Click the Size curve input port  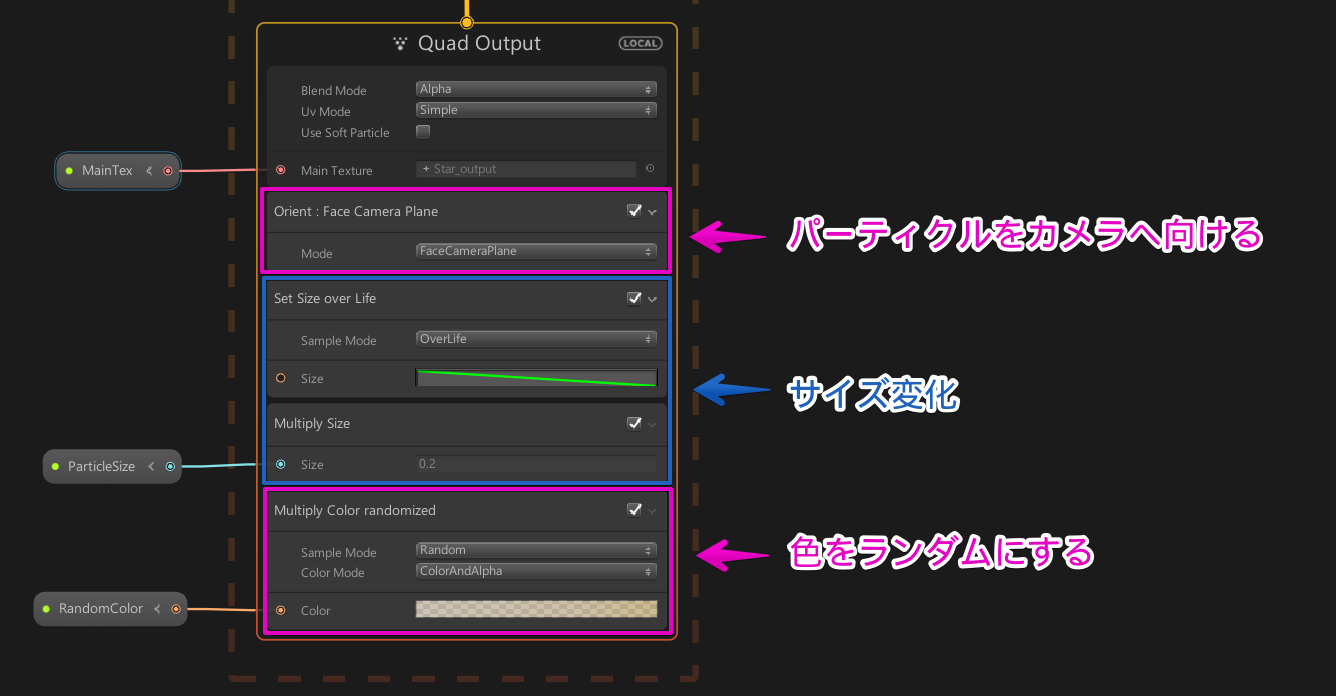(280, 378)
